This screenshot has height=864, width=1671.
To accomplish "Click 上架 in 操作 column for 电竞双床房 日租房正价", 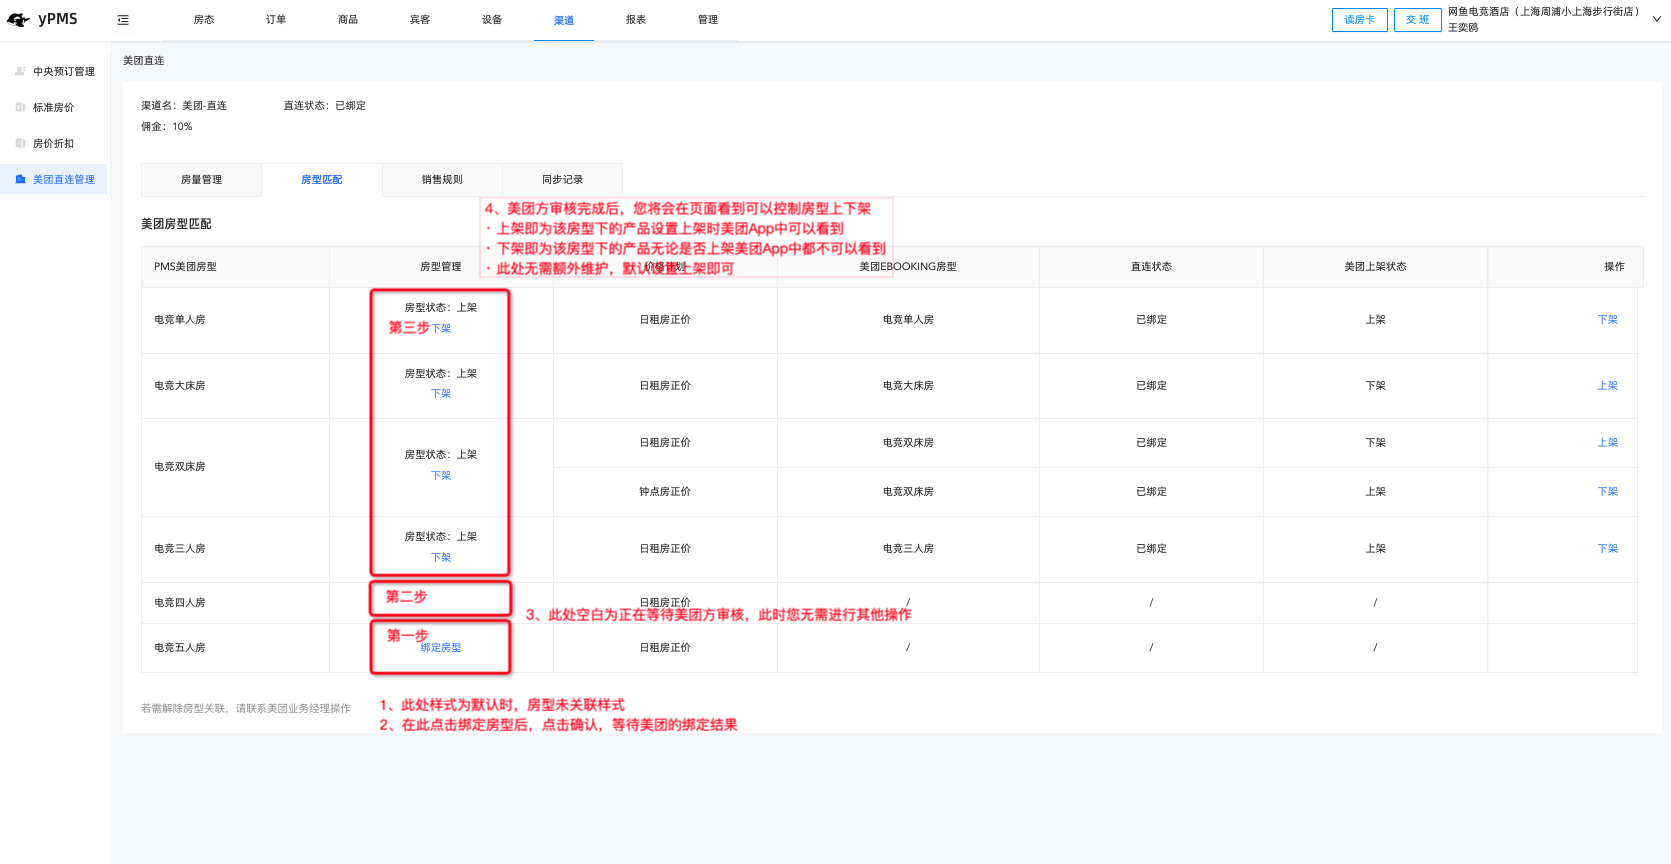I will click(1607, 443).
